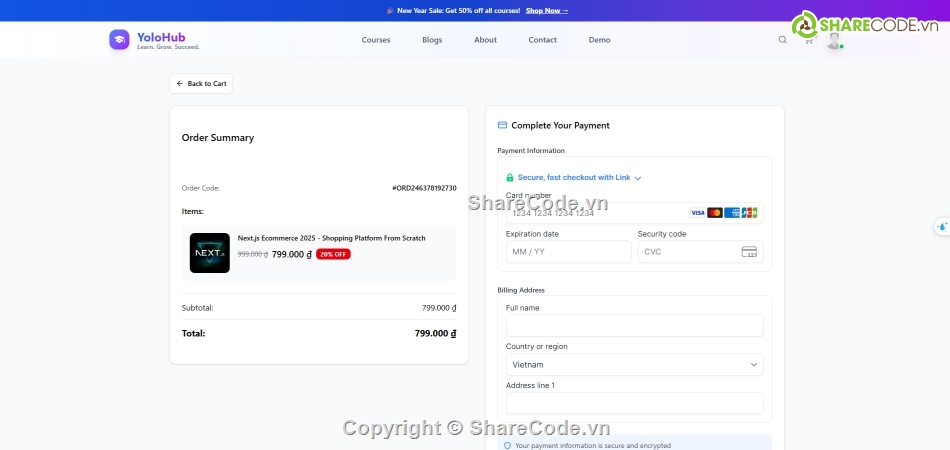Go to the Blogs menu item
This screenshot has height=450, width=950.
tap(432, 40)
